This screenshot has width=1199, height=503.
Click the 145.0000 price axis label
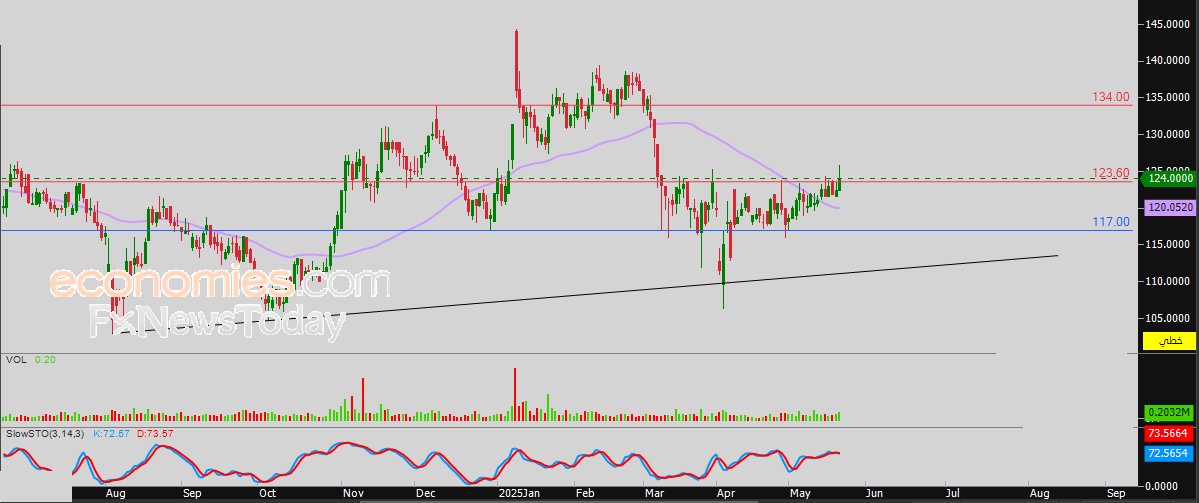(x=1168, y=24)
